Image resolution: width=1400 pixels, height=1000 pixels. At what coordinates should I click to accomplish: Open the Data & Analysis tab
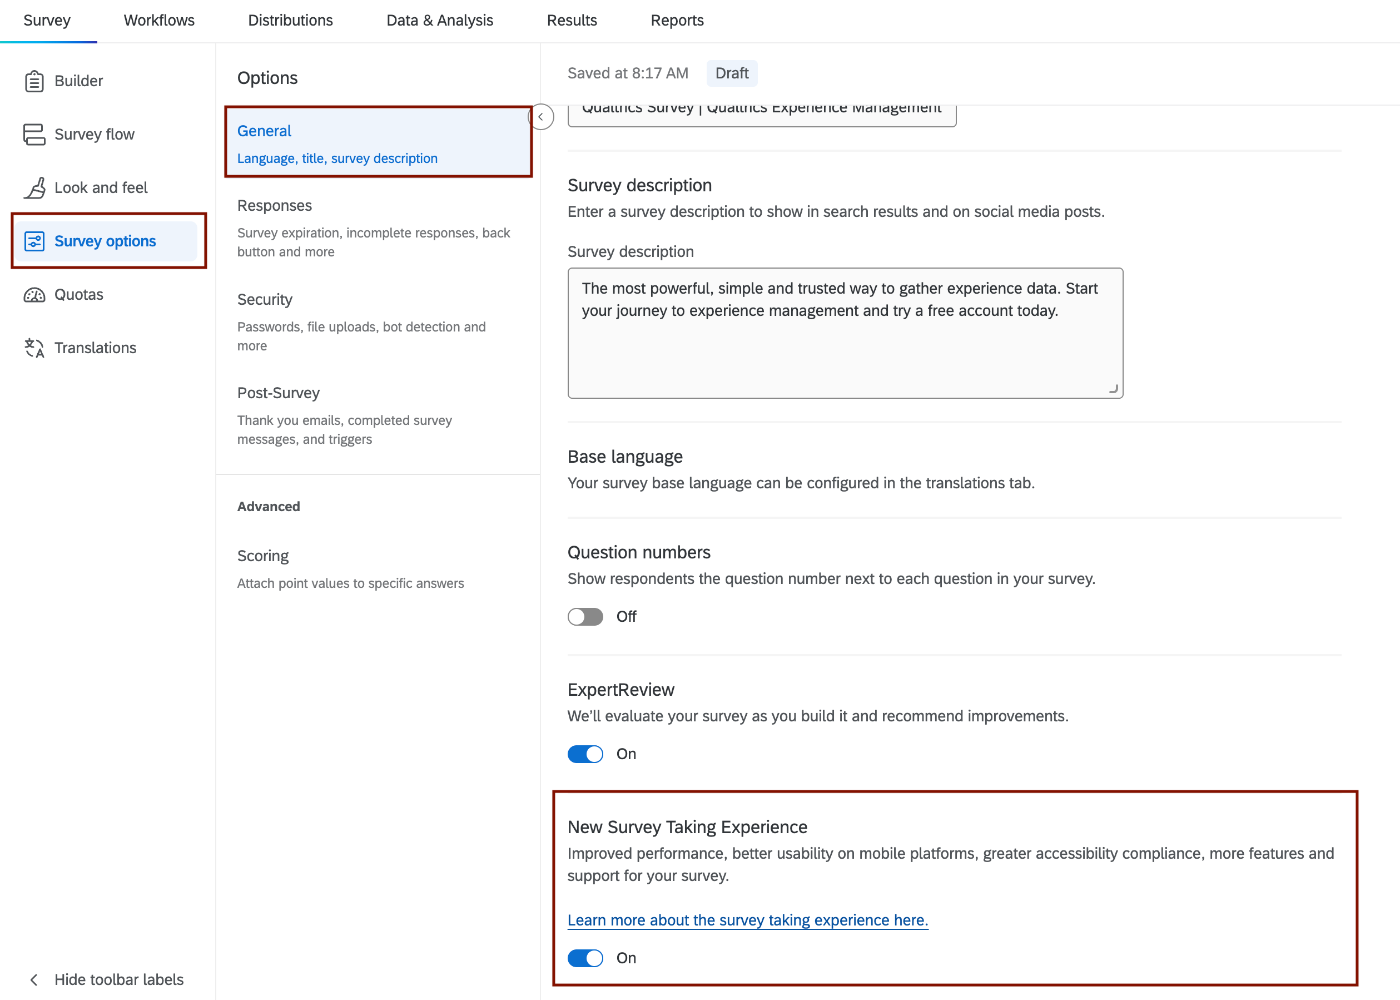coord(439,20)
